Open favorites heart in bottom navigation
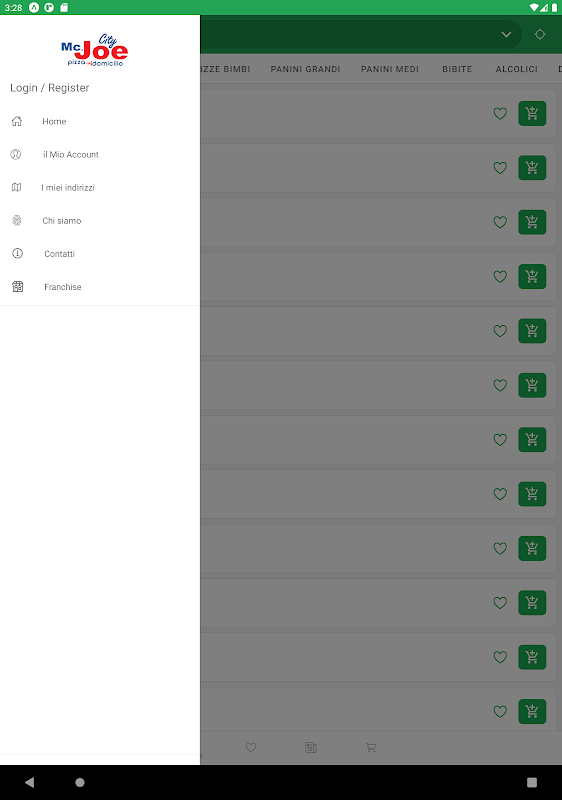Image resolution: width=562 pixels, height=800 pixels. 251,747
